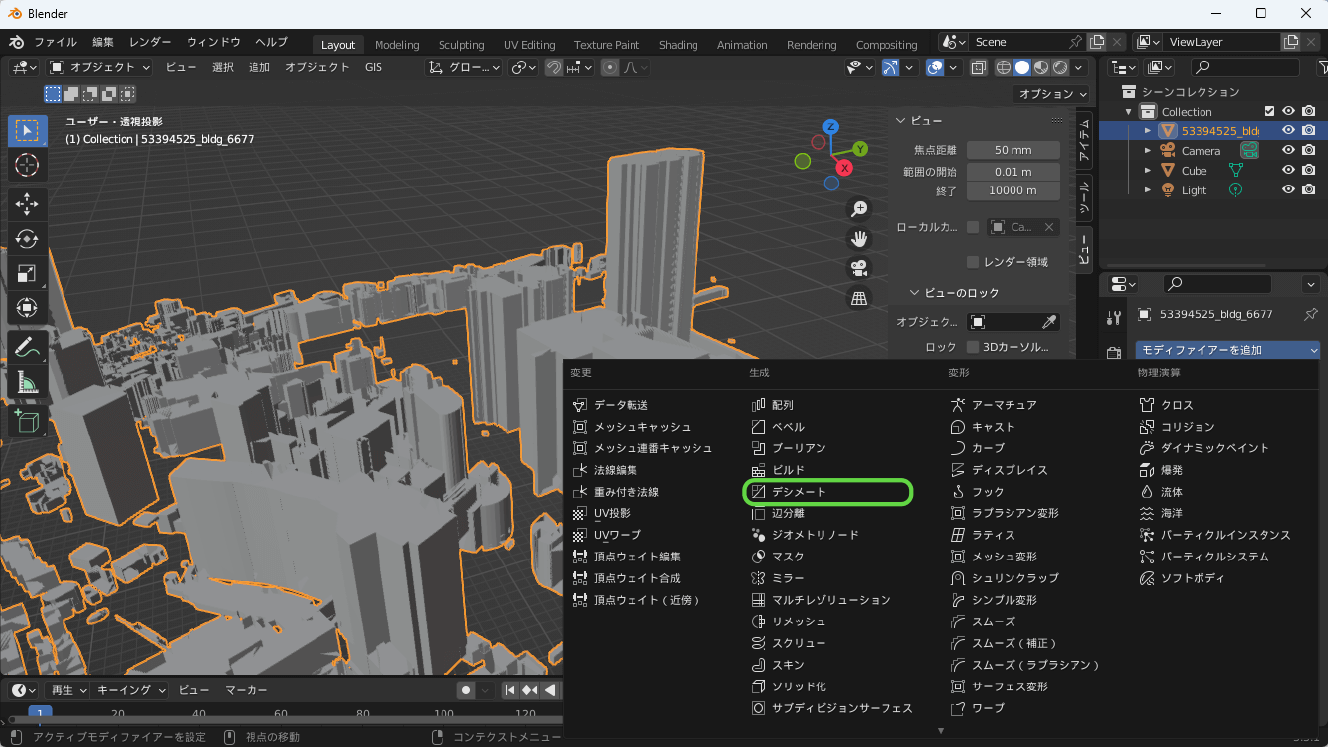Add the シュリンクラップ modifier
This screenshot has height=747, width=1328.
point(1004,578)
